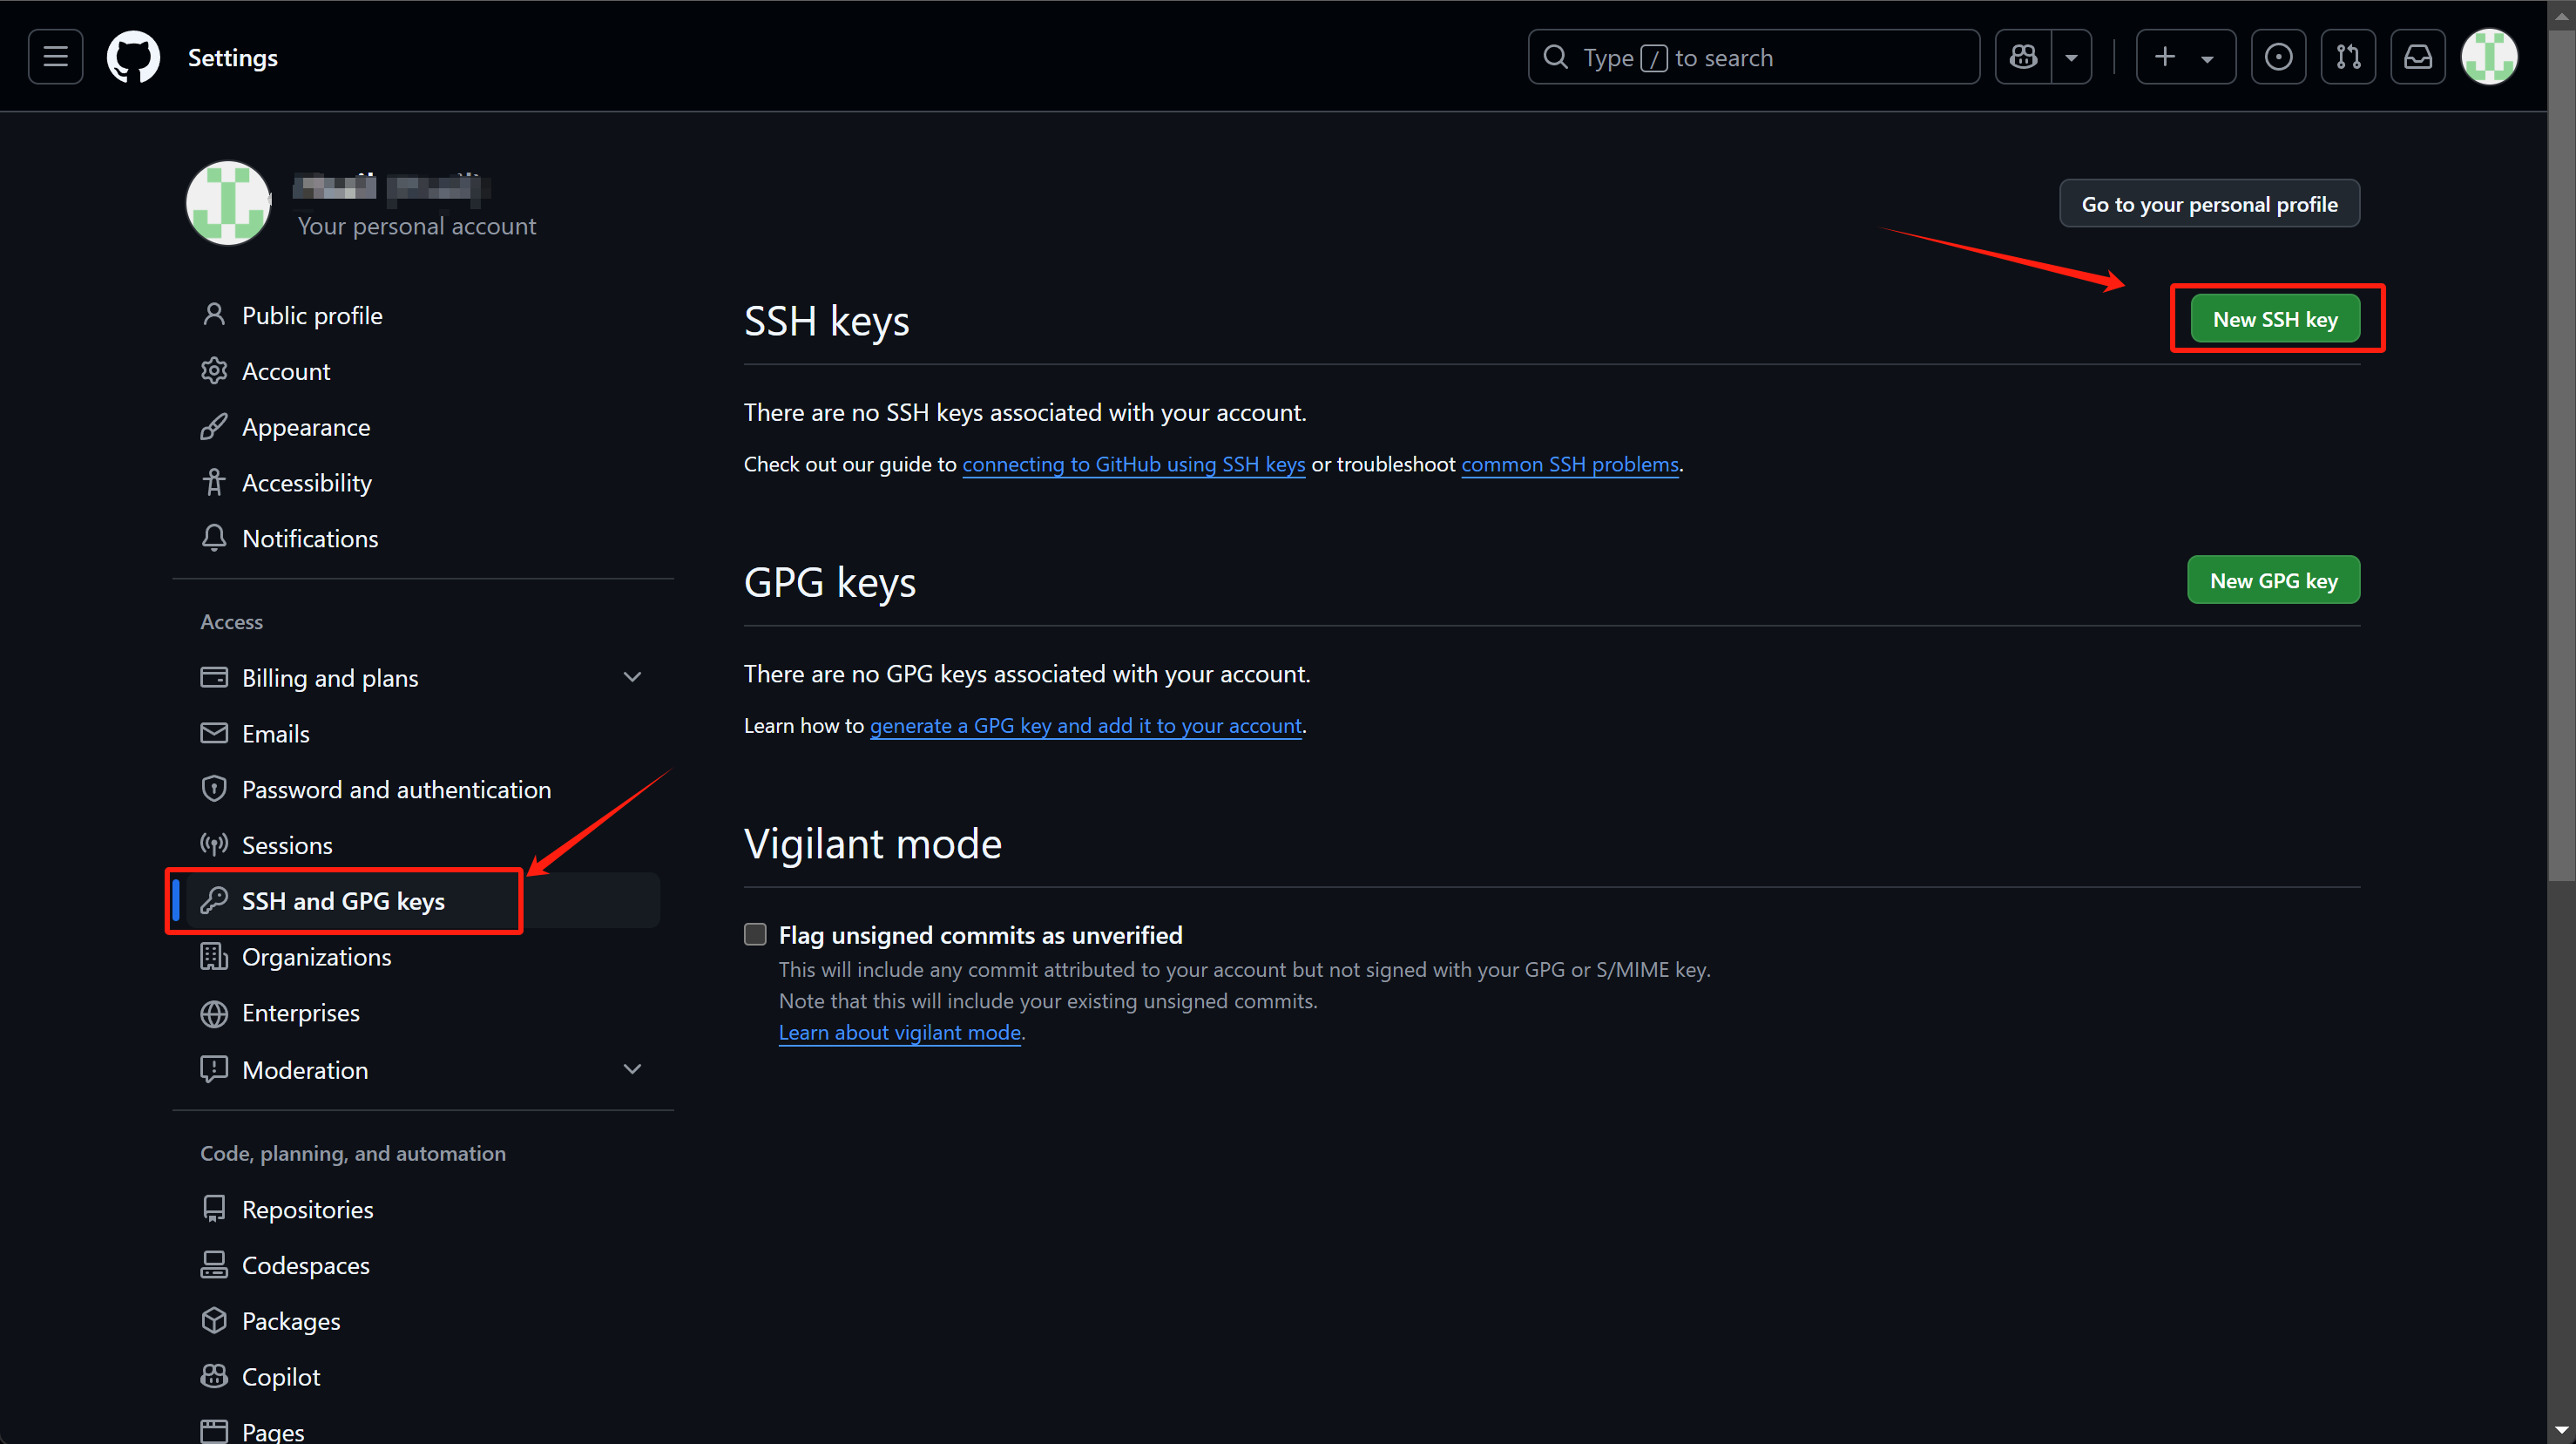
Task: Open the Notifications inbox icon
Action: 2418,57
